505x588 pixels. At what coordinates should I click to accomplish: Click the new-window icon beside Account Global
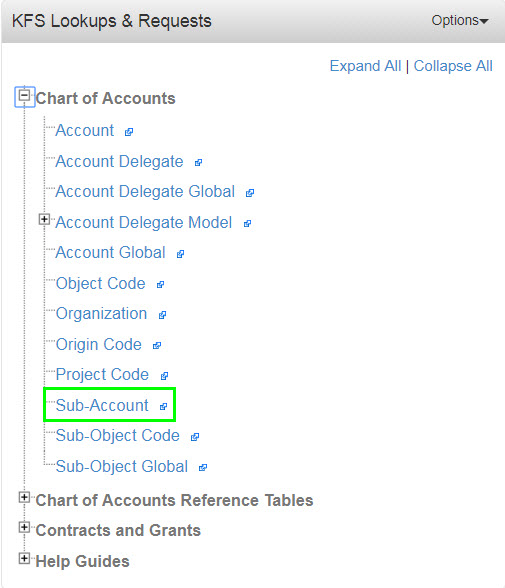click(181, 254)
